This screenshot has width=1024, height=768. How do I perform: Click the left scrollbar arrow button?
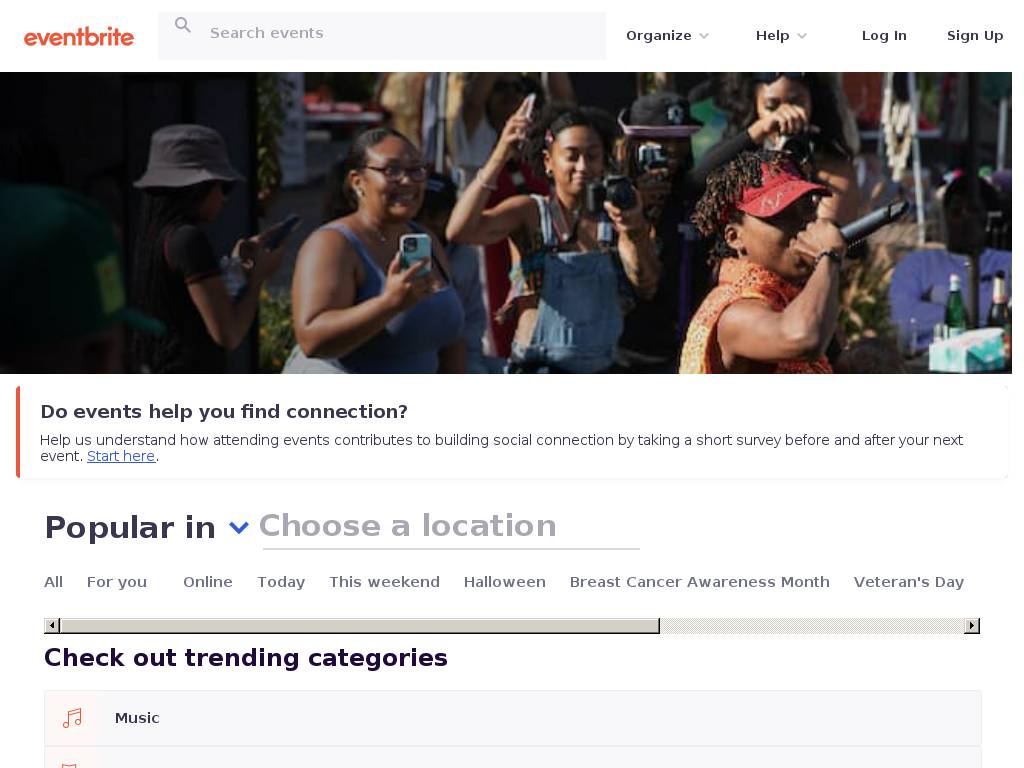click(52, 626)
